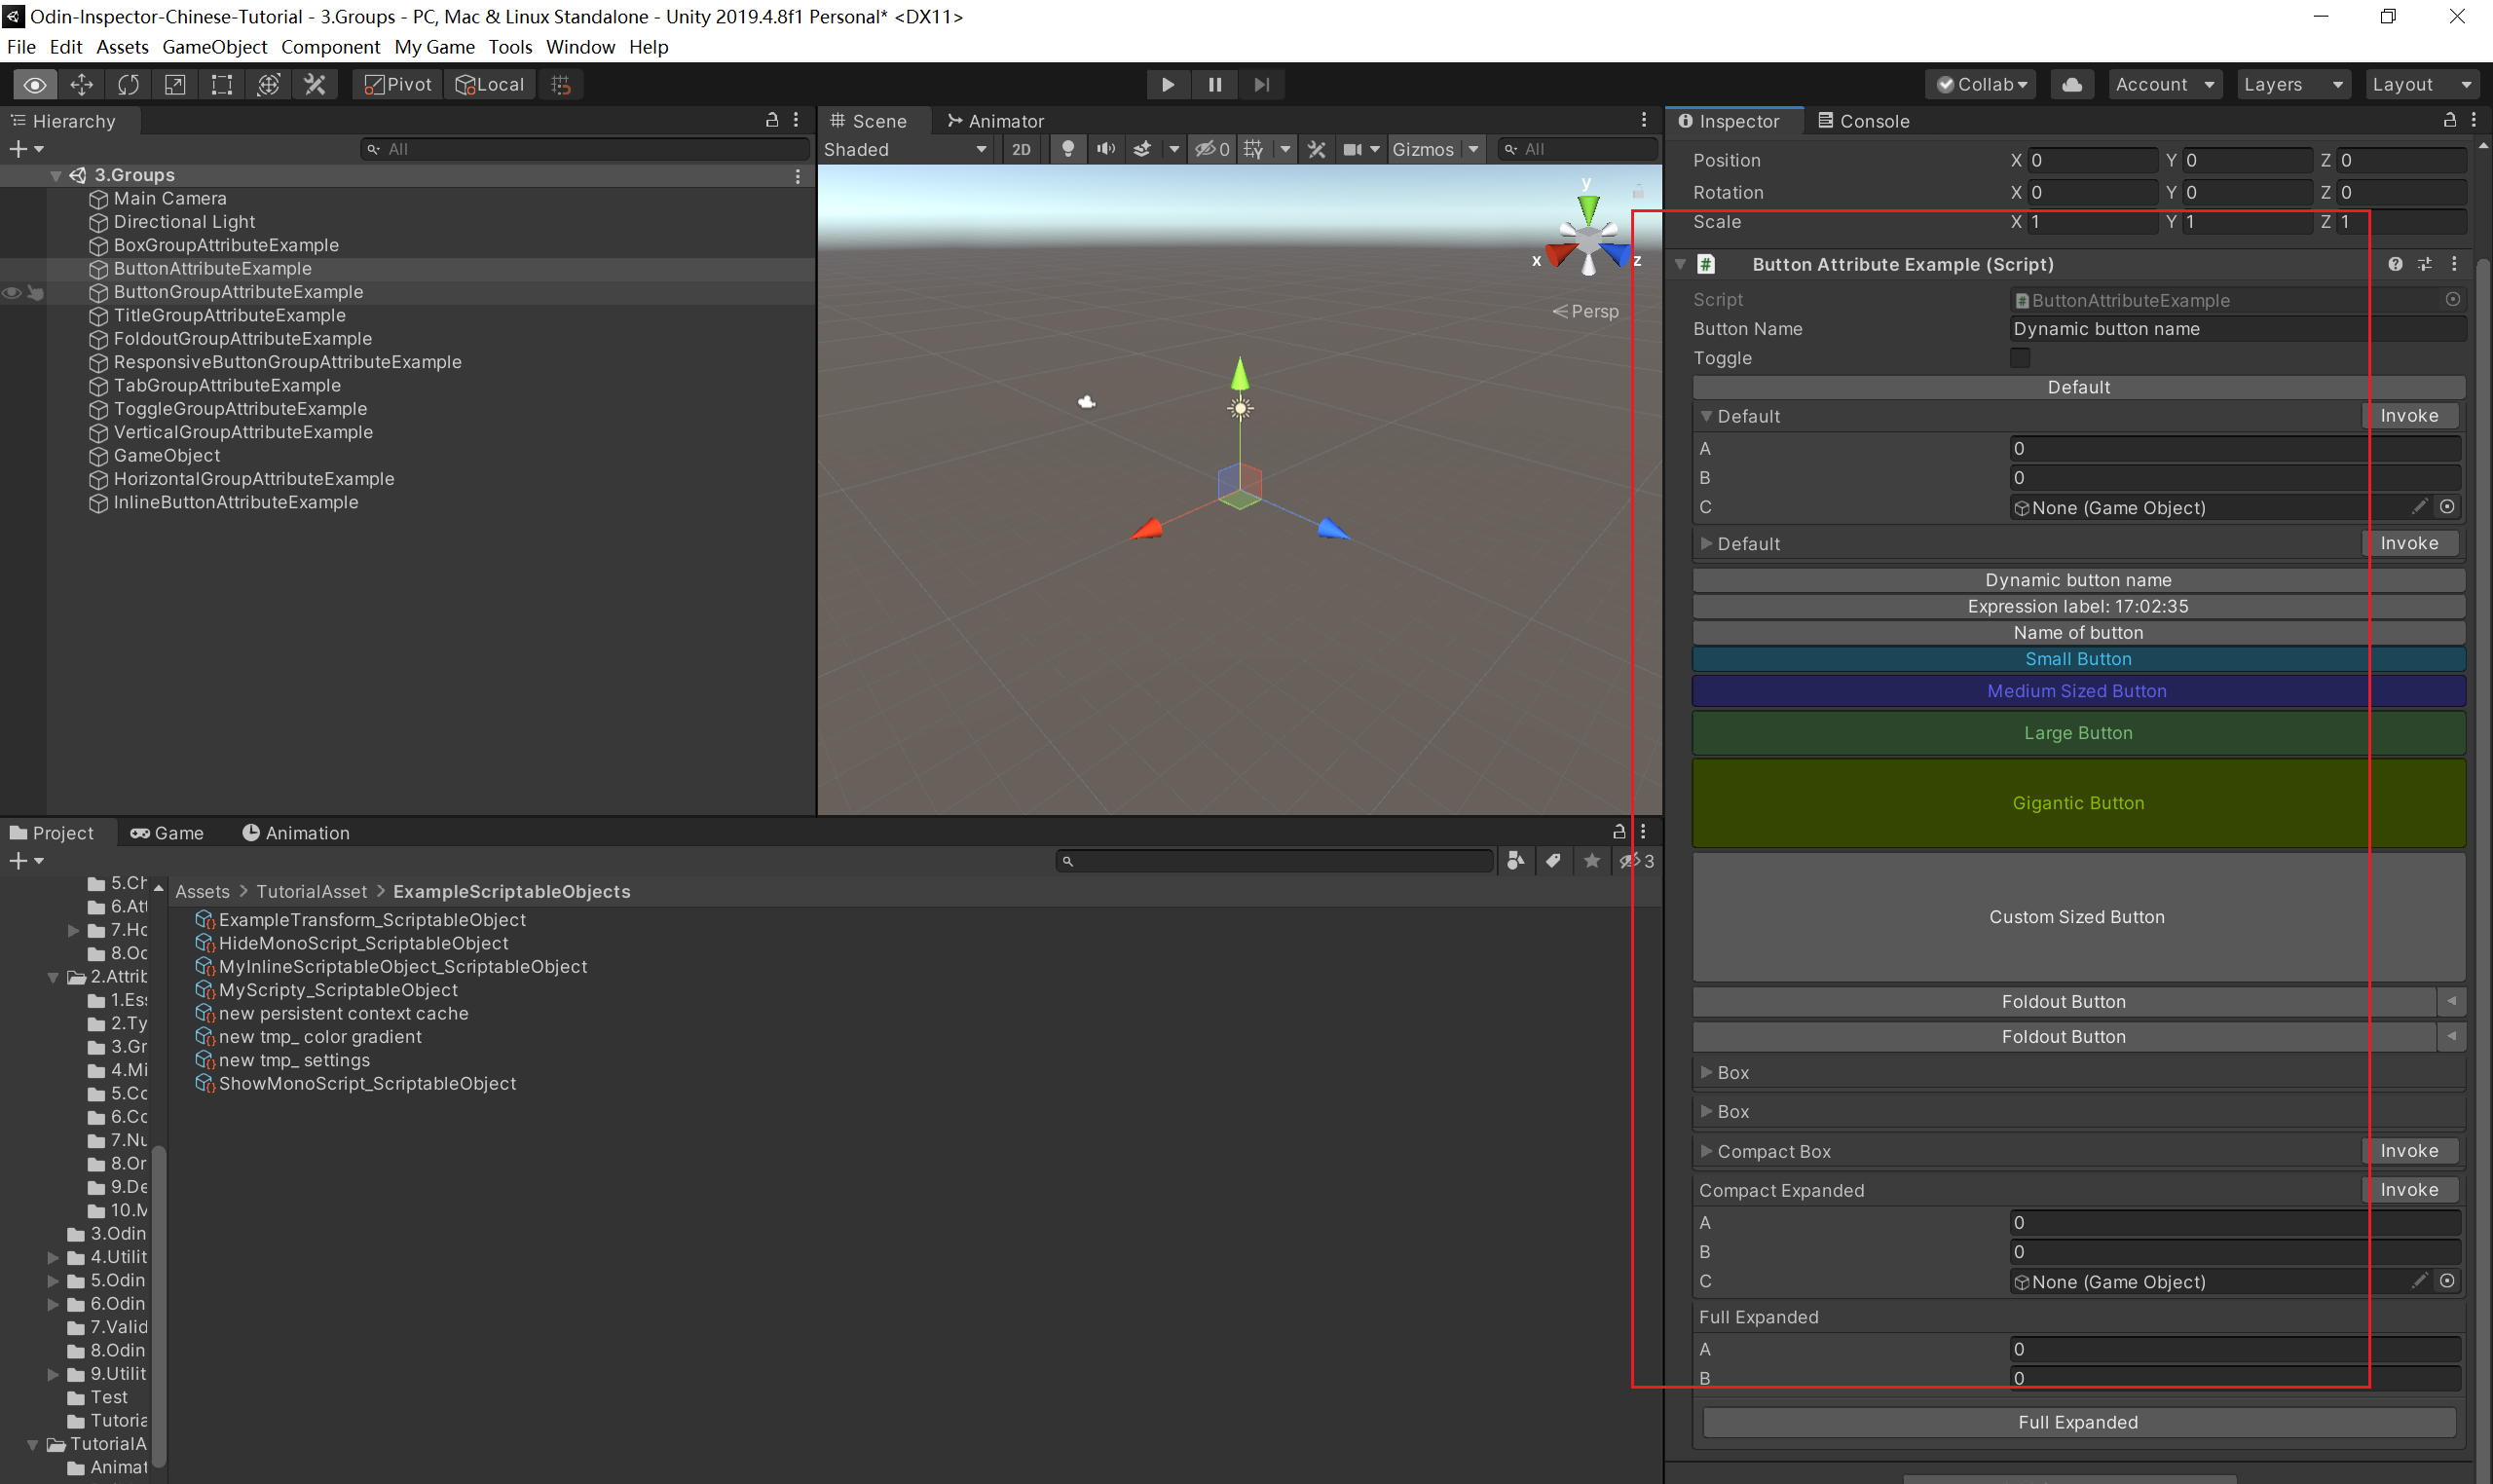
Task: Select the Hand view tool
Action: pos(35,85)
